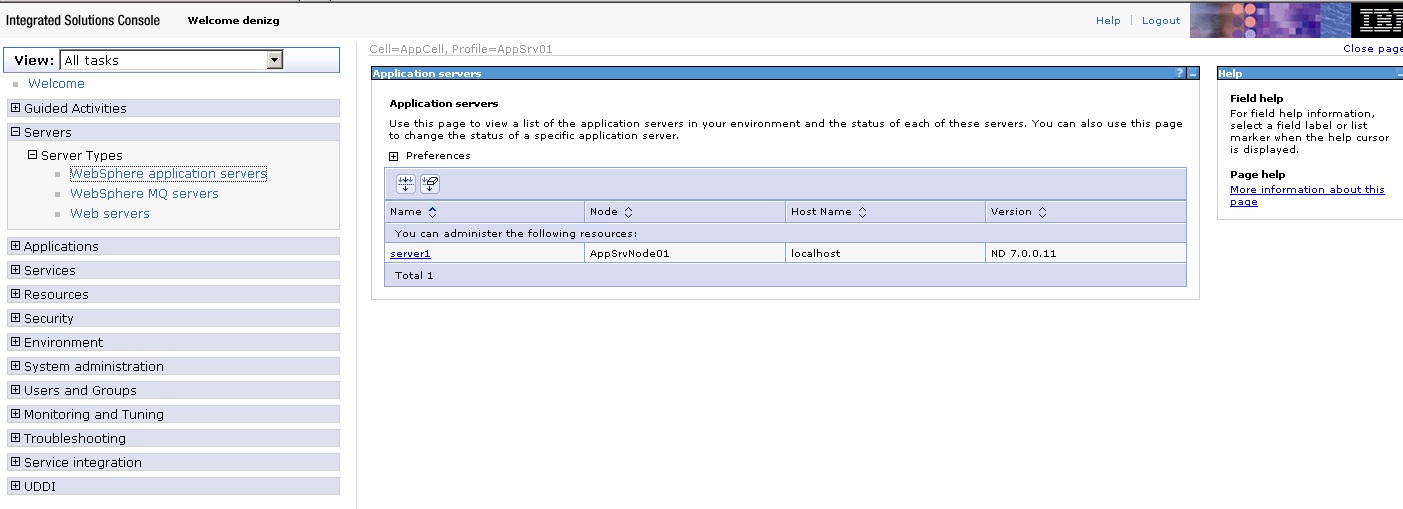
Task: Click the Logout link in the header
Action: click(1161, 21)
